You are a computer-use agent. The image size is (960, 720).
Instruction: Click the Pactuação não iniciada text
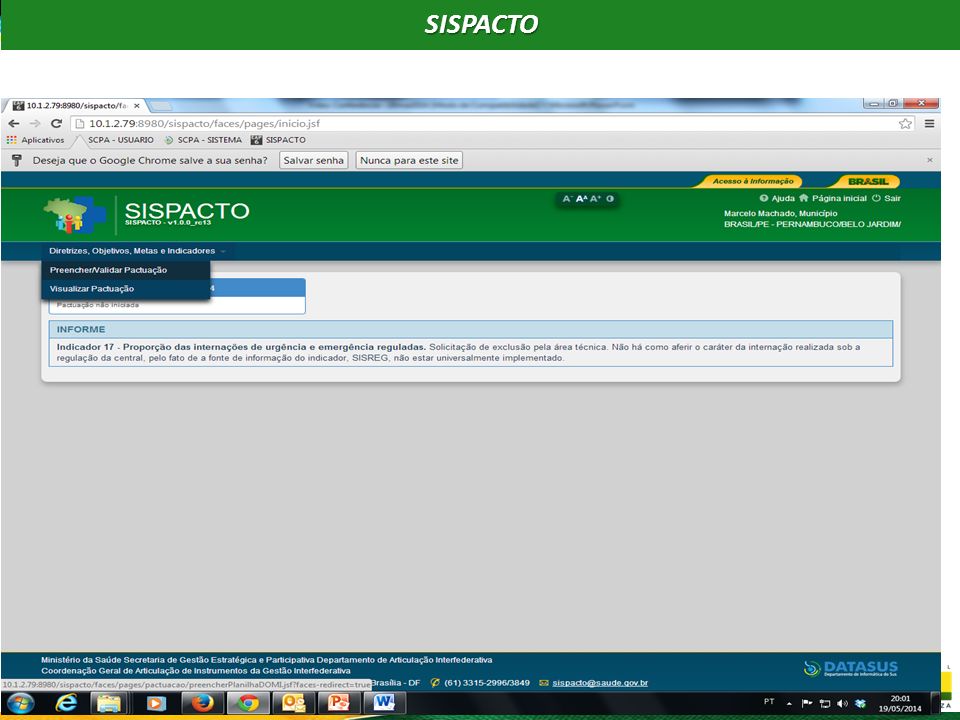coord(98,305)
